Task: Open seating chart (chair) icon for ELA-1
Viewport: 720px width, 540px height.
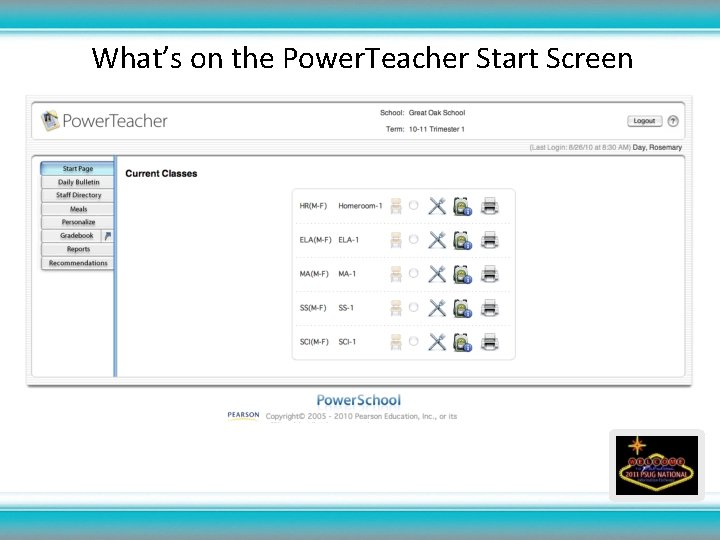Action: point(396,240)
